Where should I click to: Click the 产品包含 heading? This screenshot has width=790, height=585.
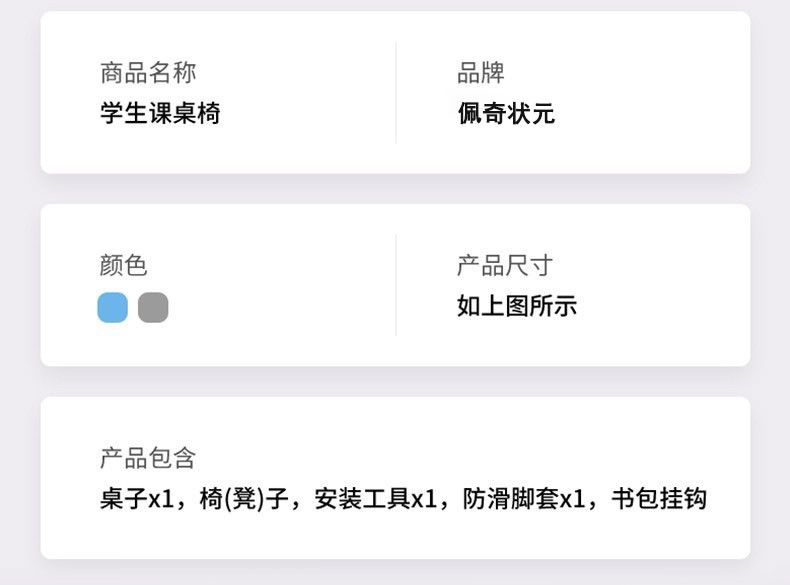tap(148, 458)
